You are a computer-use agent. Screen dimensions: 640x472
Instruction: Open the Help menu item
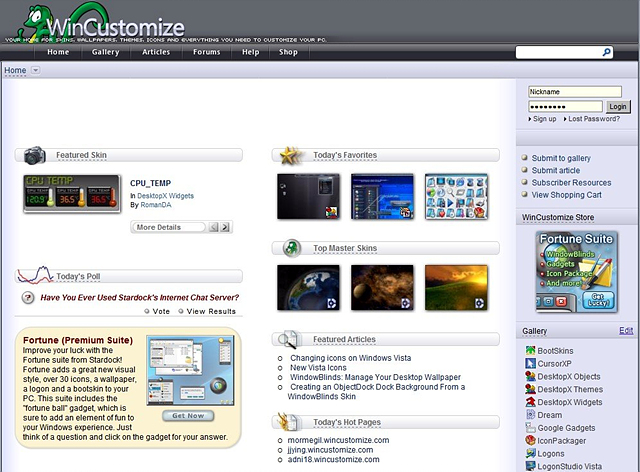[x=251, y=52]
